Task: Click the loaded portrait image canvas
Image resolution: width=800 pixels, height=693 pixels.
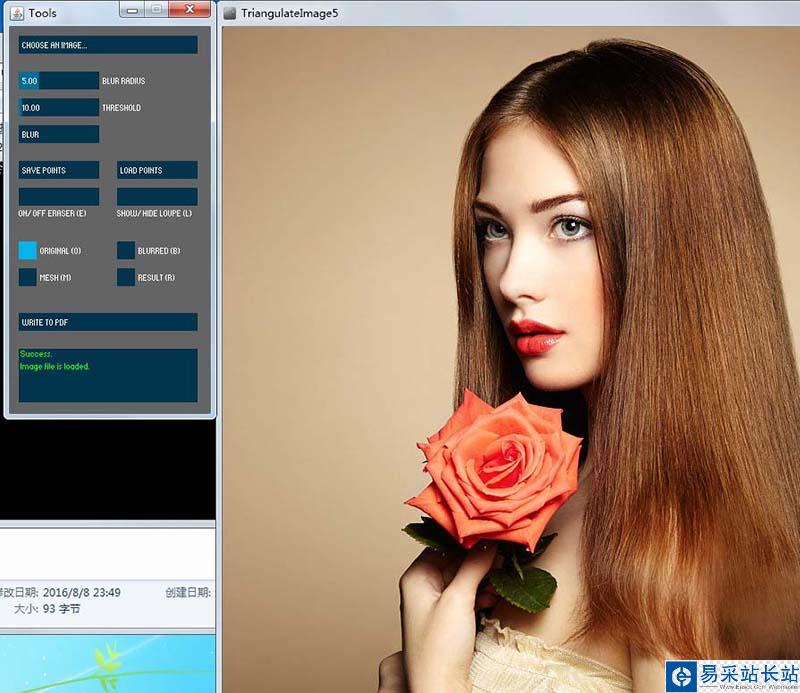Action: pyautogui.click(x=511, y=359)
